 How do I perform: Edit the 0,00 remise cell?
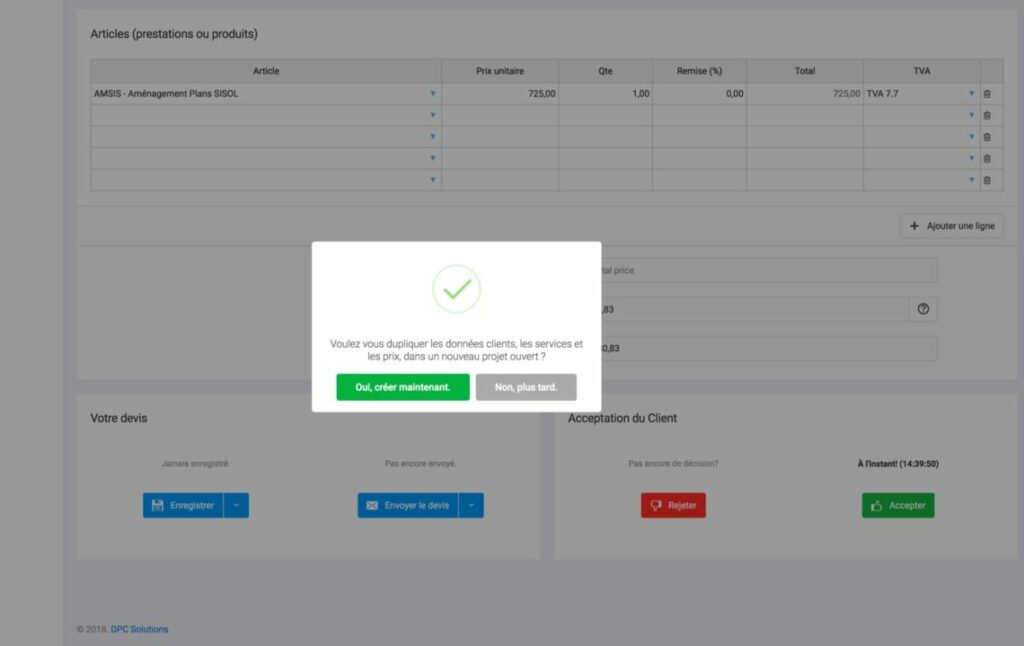[x=699, y=93]
